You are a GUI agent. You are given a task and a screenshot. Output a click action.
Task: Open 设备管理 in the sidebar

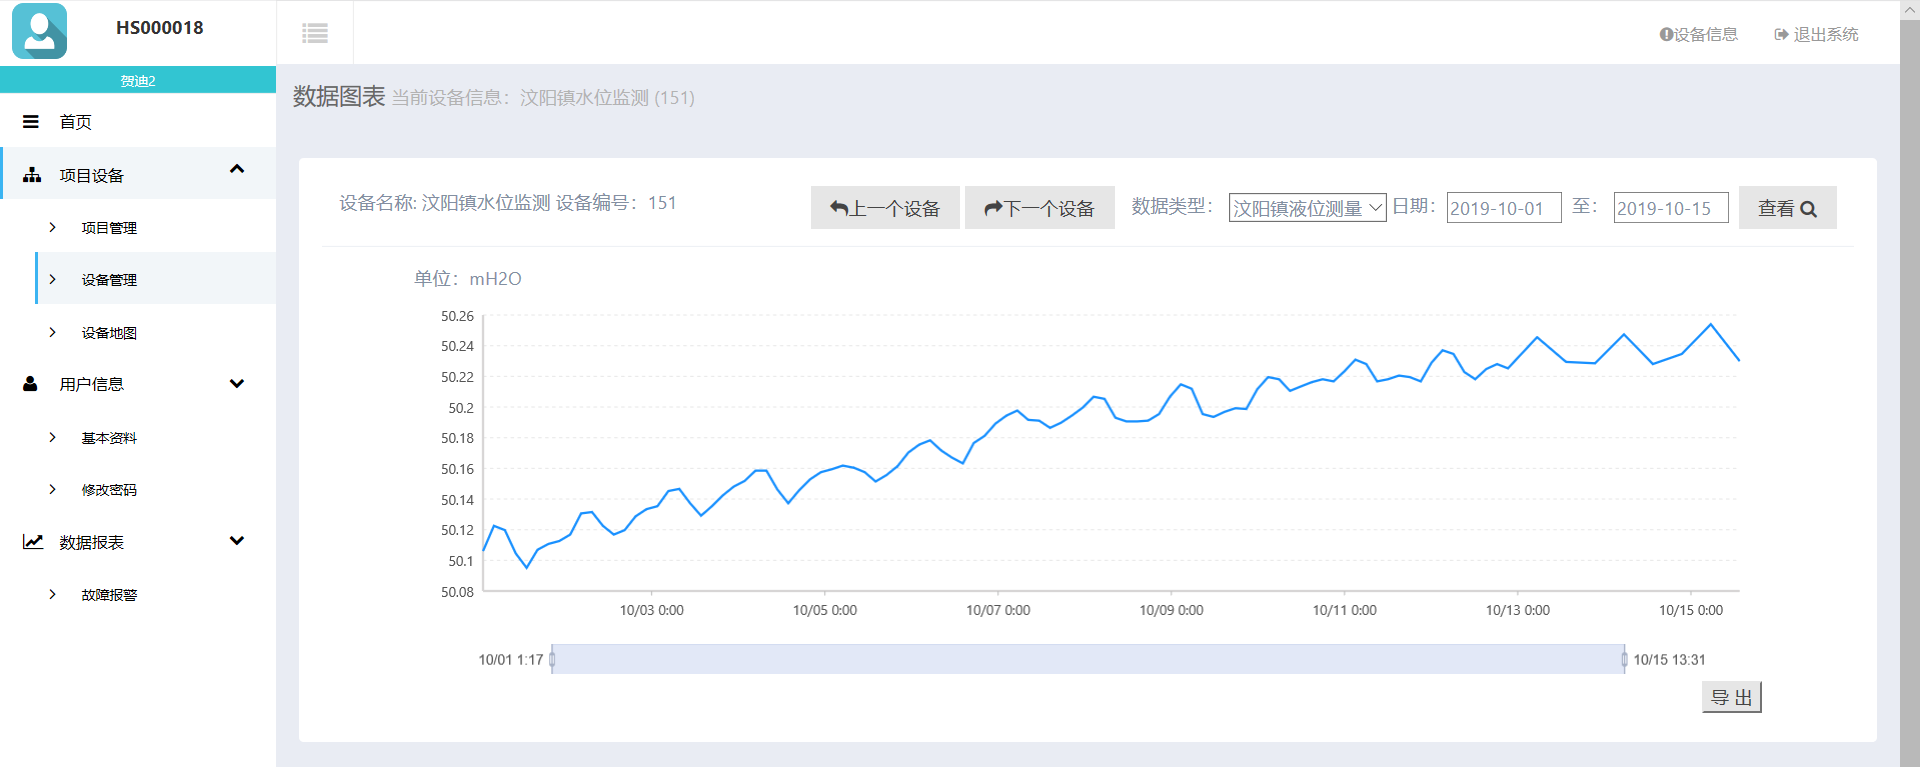[109, 280]
